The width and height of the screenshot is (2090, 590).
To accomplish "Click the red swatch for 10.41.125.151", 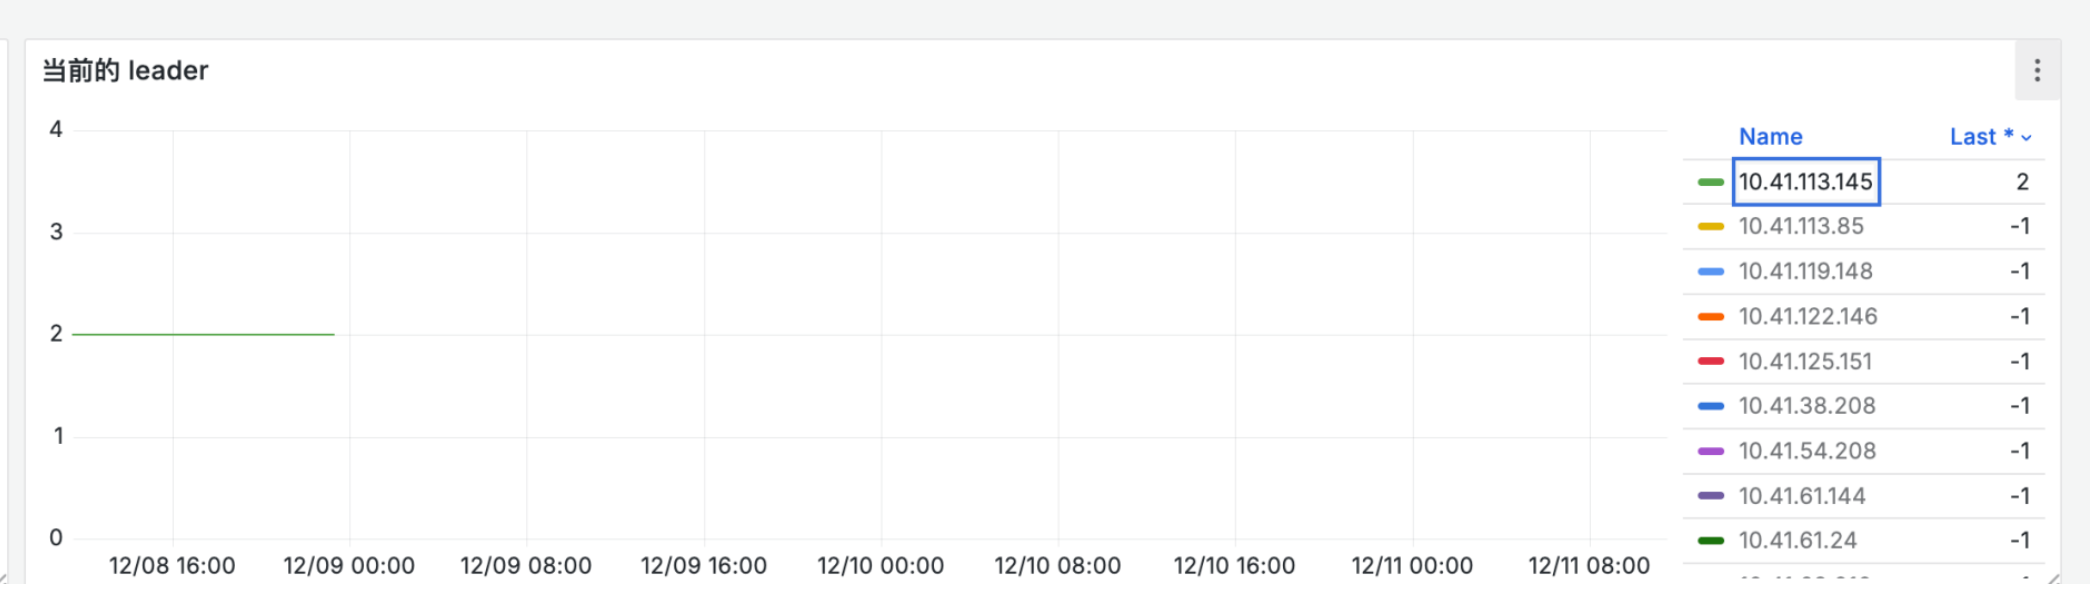I will 1710,361.
